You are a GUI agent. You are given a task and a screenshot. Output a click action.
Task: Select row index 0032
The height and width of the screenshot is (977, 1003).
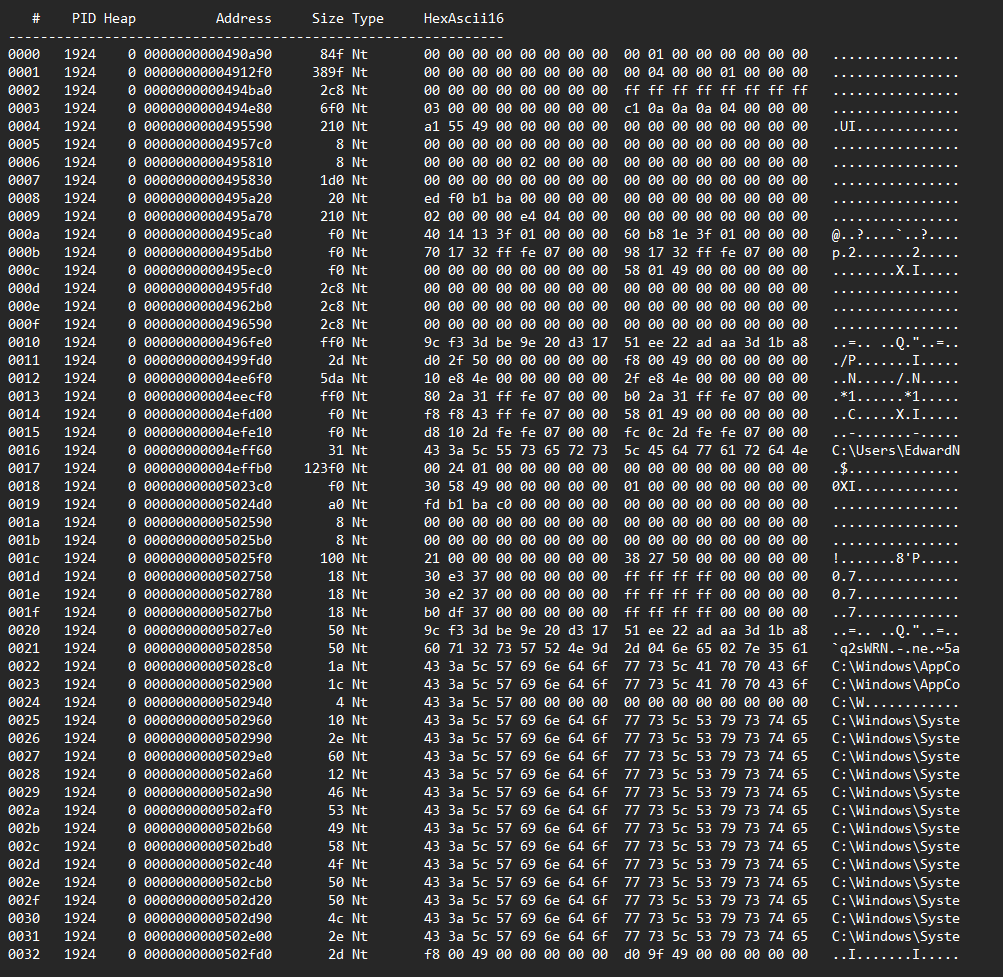[23, 954]
